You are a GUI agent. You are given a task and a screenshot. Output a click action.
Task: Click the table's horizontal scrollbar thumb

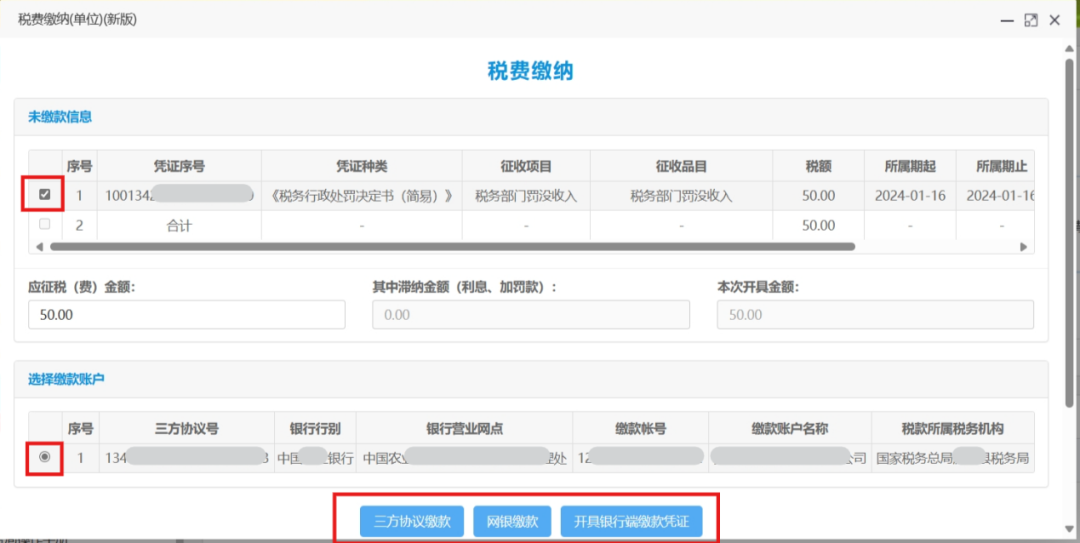pos(452,246)
